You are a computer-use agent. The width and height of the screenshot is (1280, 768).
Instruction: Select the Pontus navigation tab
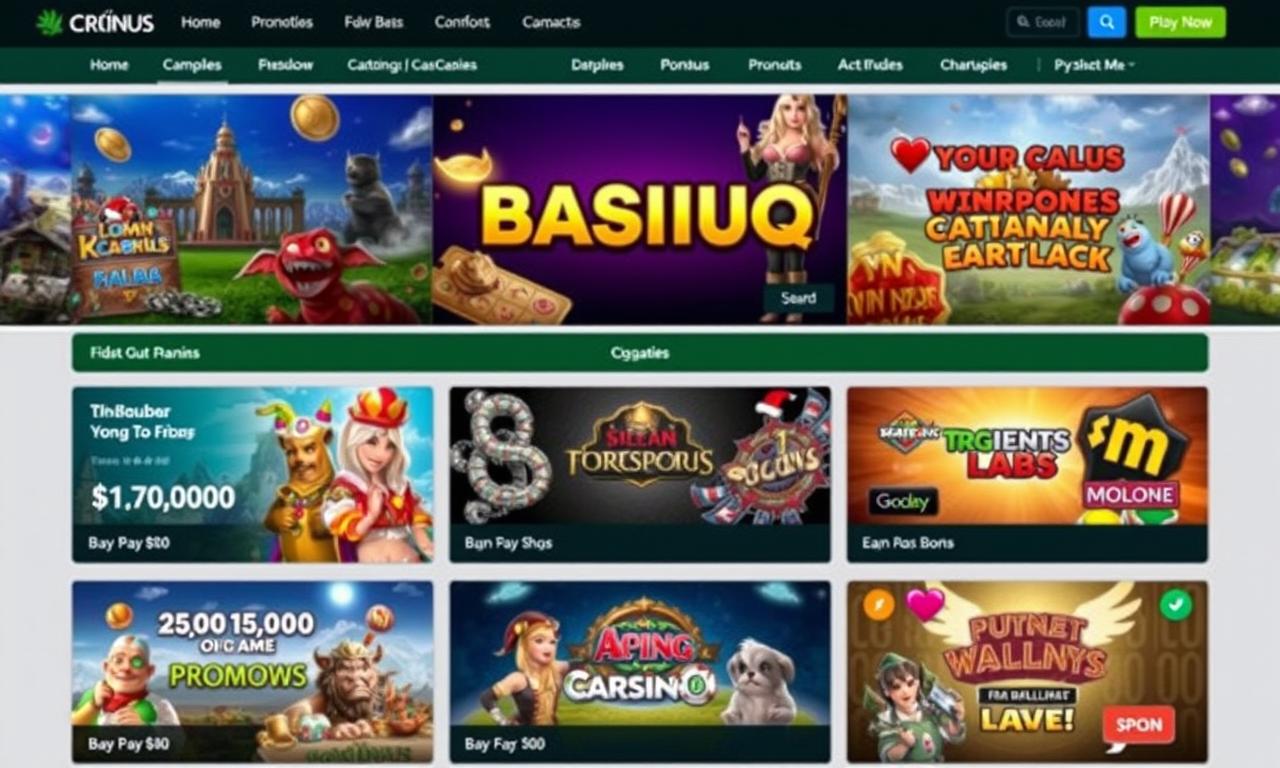click(x=685, y=65)
